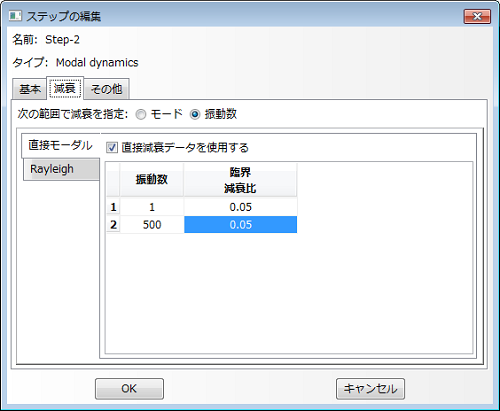
Task: Select the モード radio button
Action: pos(141,115)
